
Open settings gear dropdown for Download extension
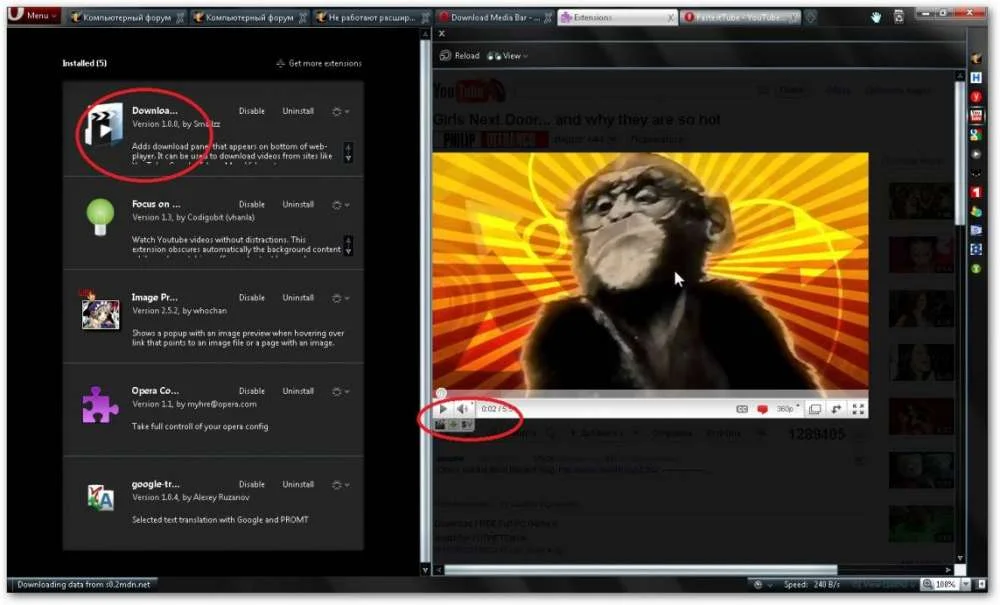(340, 112)
